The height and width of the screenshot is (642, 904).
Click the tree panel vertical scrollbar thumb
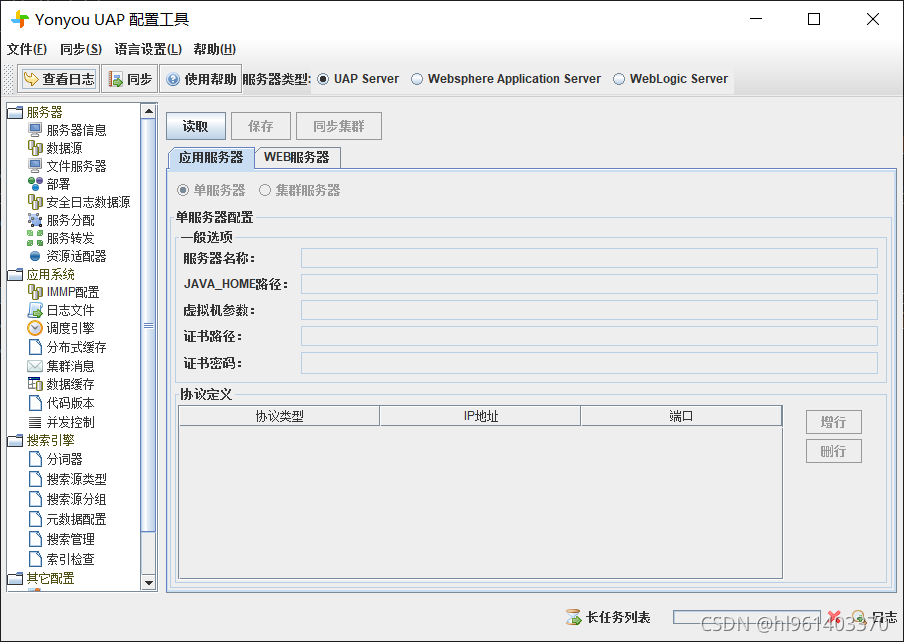[x=149, y=326]
